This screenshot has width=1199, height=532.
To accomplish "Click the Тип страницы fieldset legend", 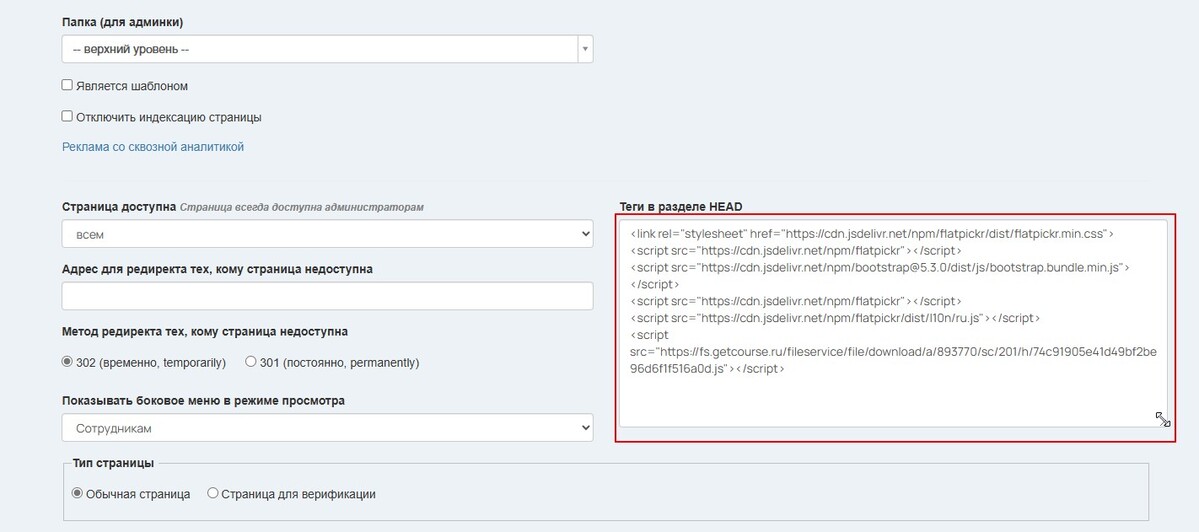I will click(x=113, y=463).
